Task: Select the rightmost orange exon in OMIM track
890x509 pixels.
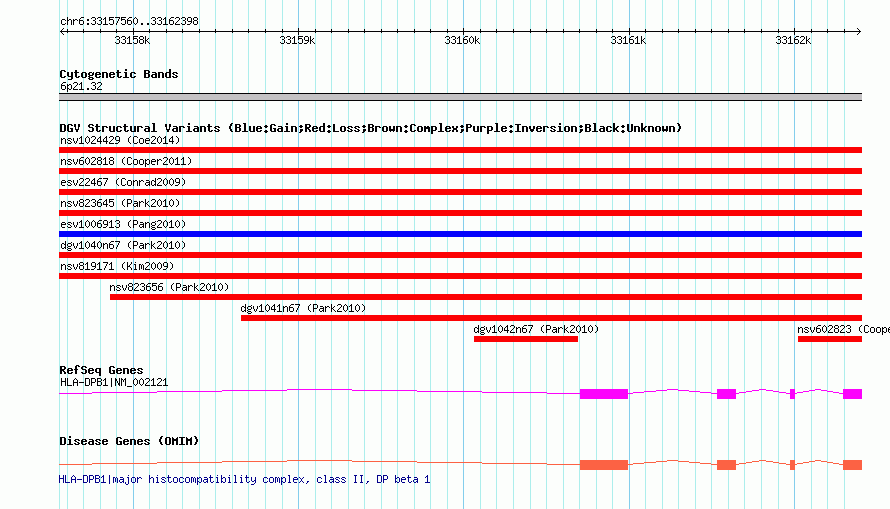Action: pyautogui.click(x=853, y=465)
